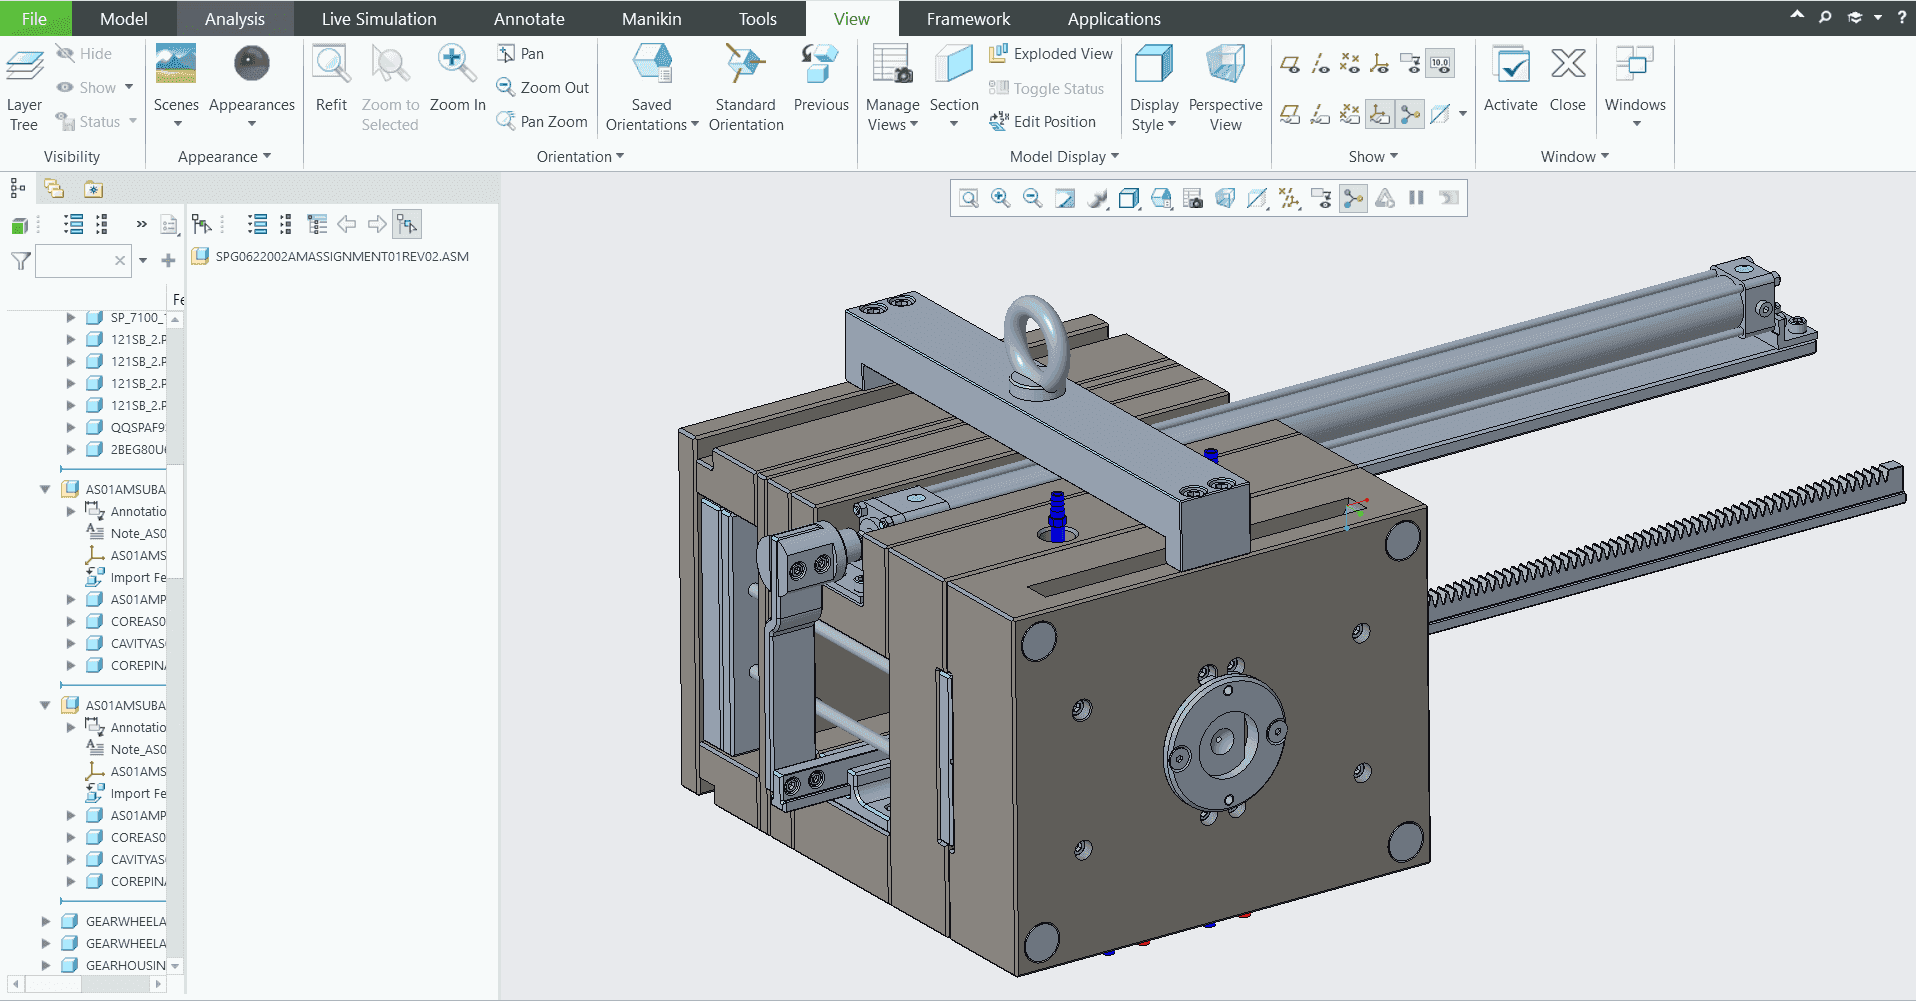Screen dimensions: 1916x1001
Task: Expand the Orientation group menu
Action: tap(580, 157)
